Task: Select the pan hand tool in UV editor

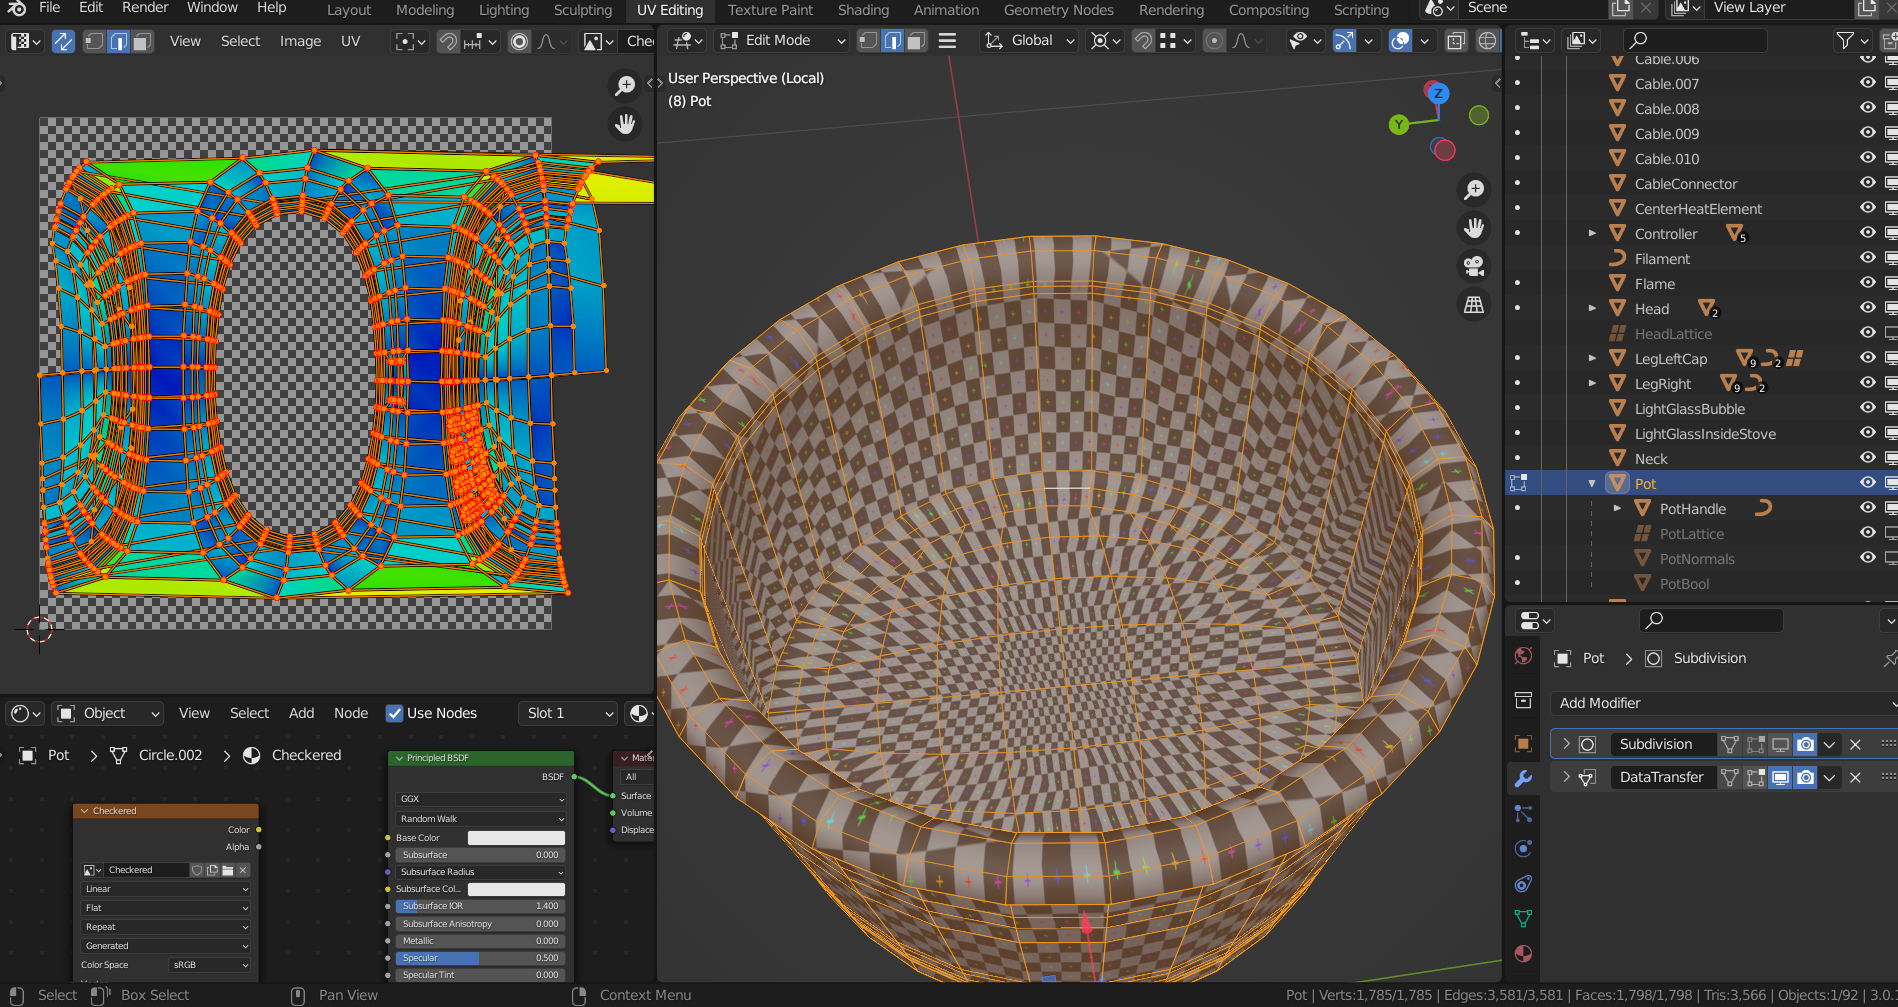Action: (625, 124)
